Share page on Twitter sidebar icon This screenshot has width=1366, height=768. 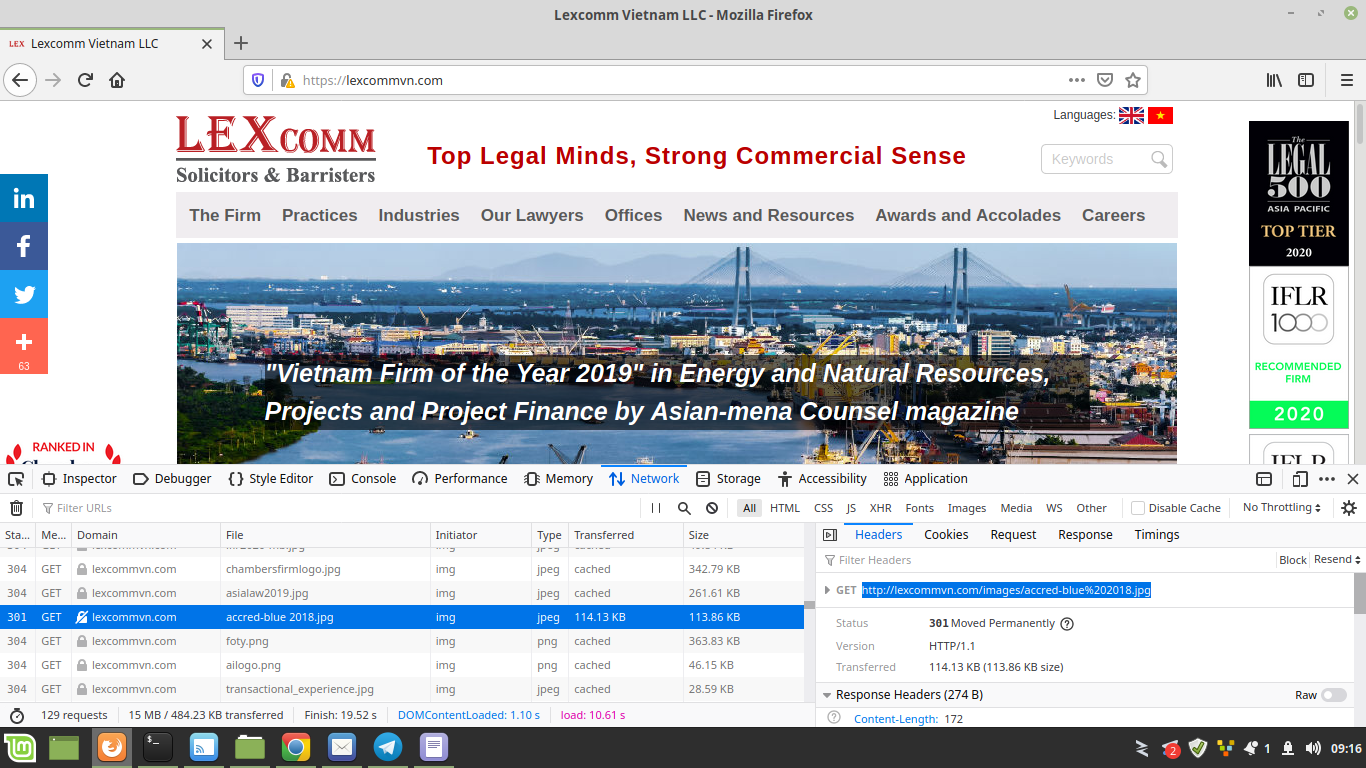[x=24, y=294]
